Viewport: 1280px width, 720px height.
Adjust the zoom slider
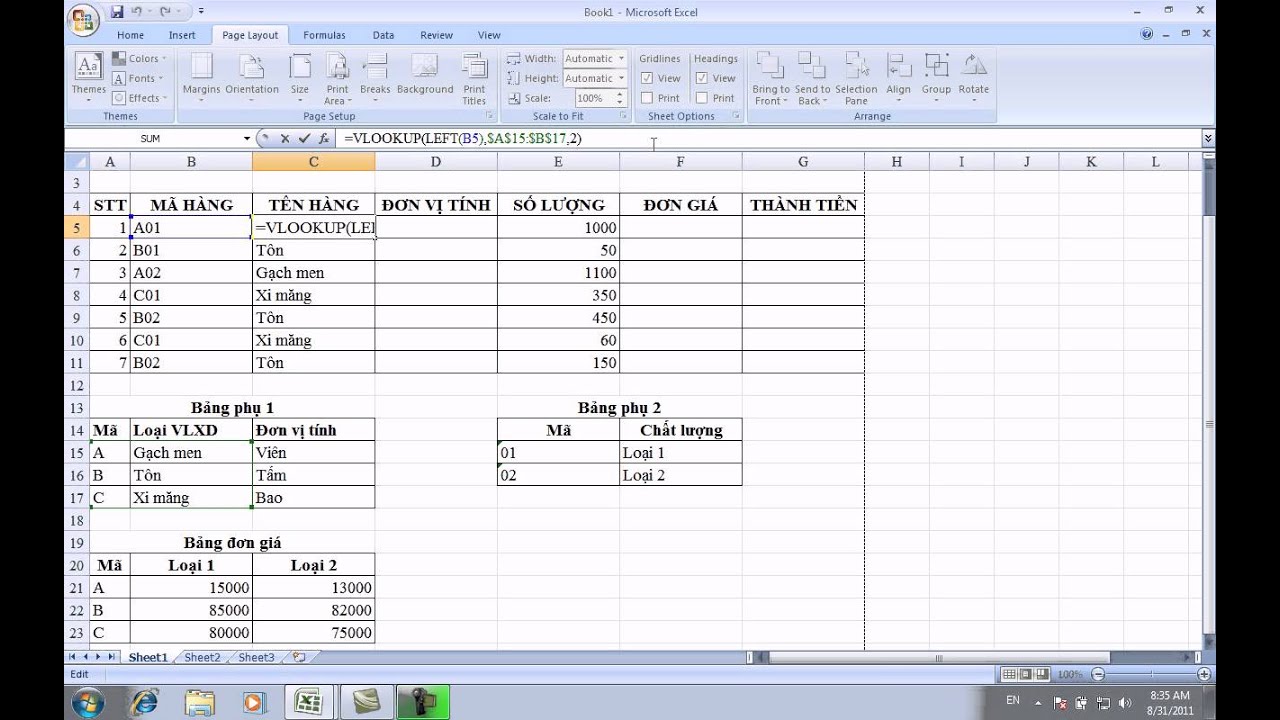click(1152, 675)
